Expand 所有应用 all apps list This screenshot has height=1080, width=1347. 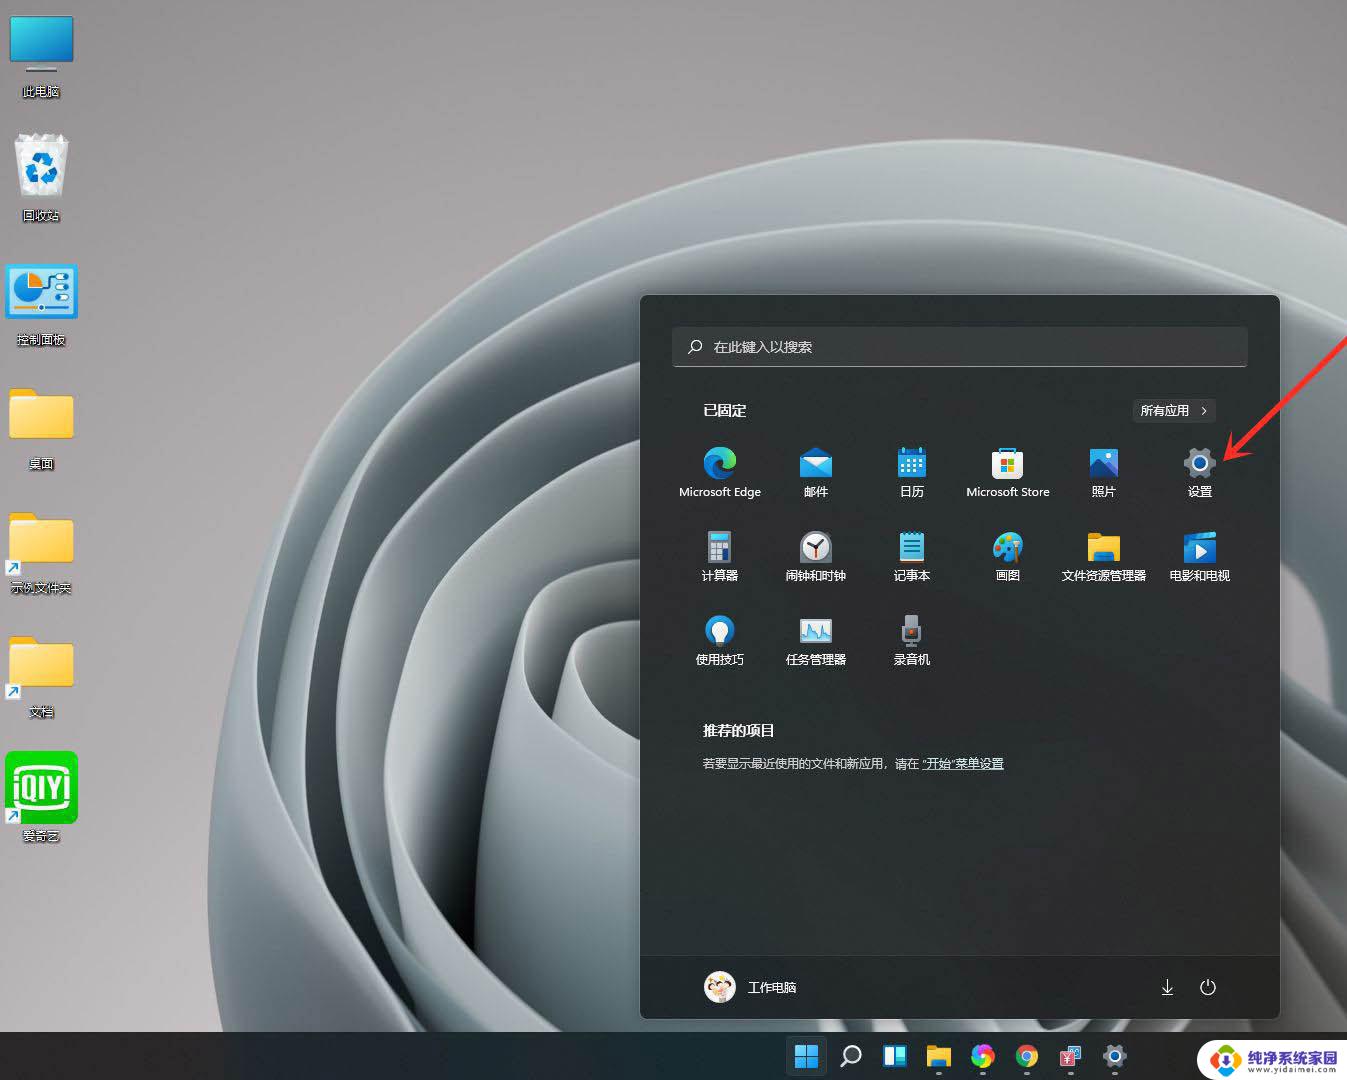pos(1174,411)
